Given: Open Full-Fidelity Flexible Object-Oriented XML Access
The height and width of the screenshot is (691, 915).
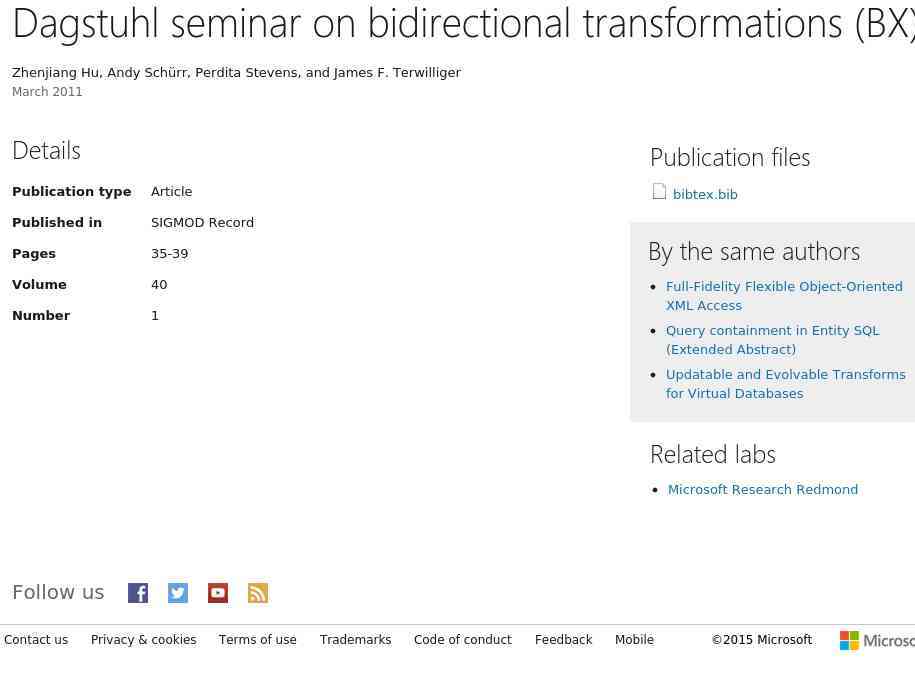Looking at the screenshot, I should pyautogui.click(x=784, y=296).
